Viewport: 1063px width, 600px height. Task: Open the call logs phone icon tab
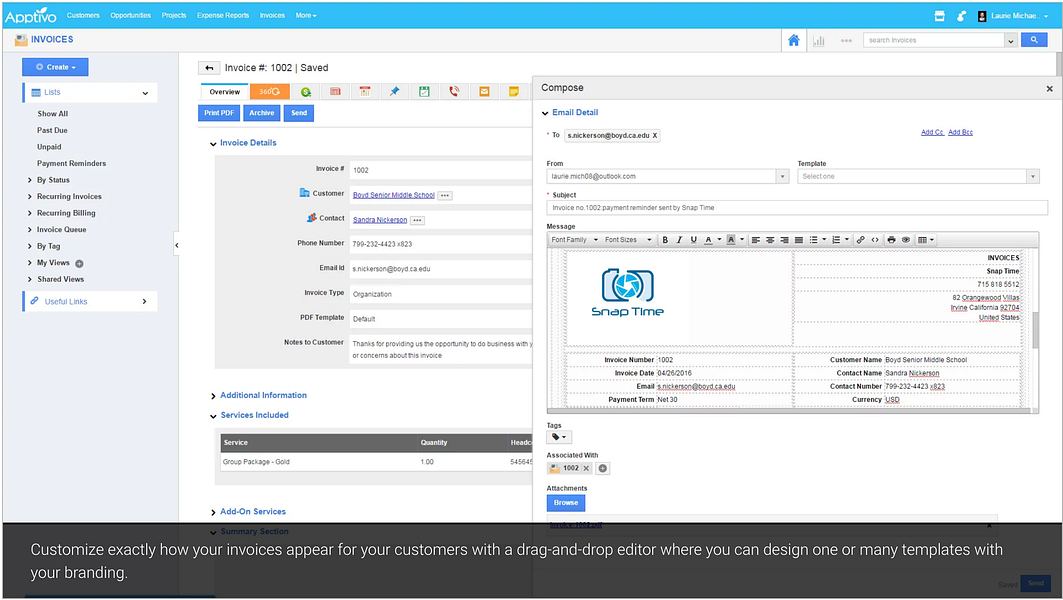click(x=454, y=92)
